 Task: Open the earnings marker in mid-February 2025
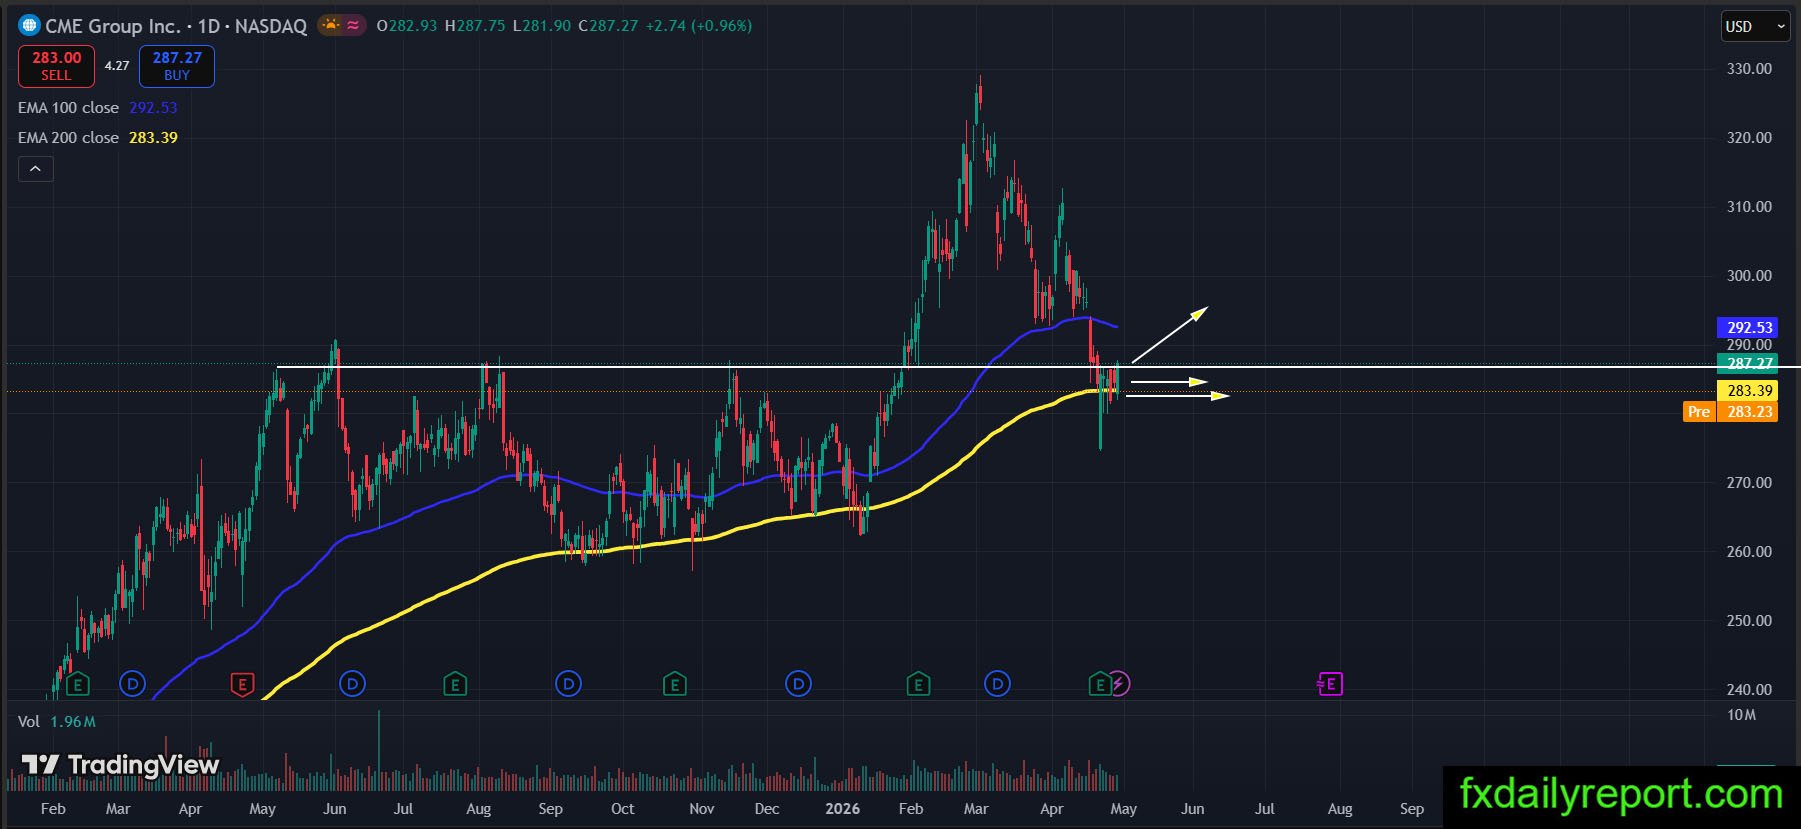pos(78,684)
